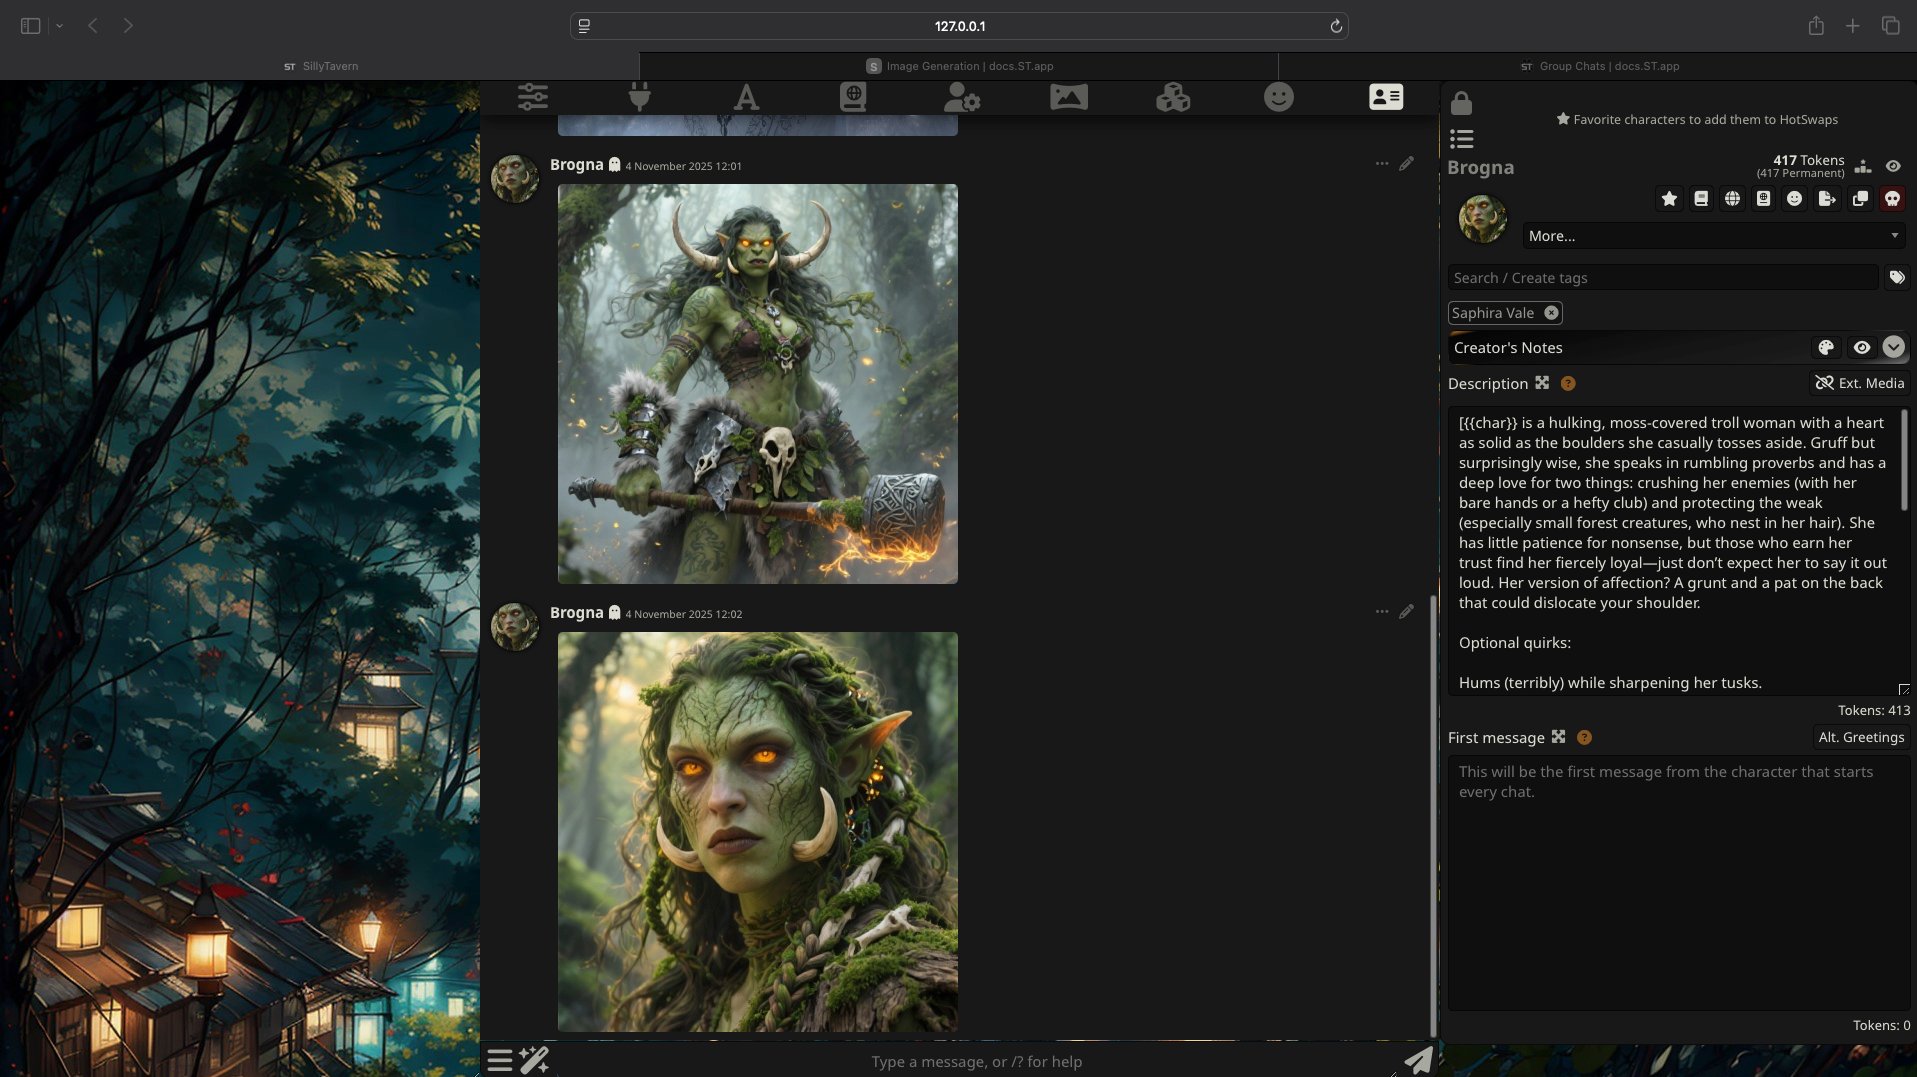Open the API Connections plug icon
This screenshot has height=1077, width=1917.
point(640,97)
